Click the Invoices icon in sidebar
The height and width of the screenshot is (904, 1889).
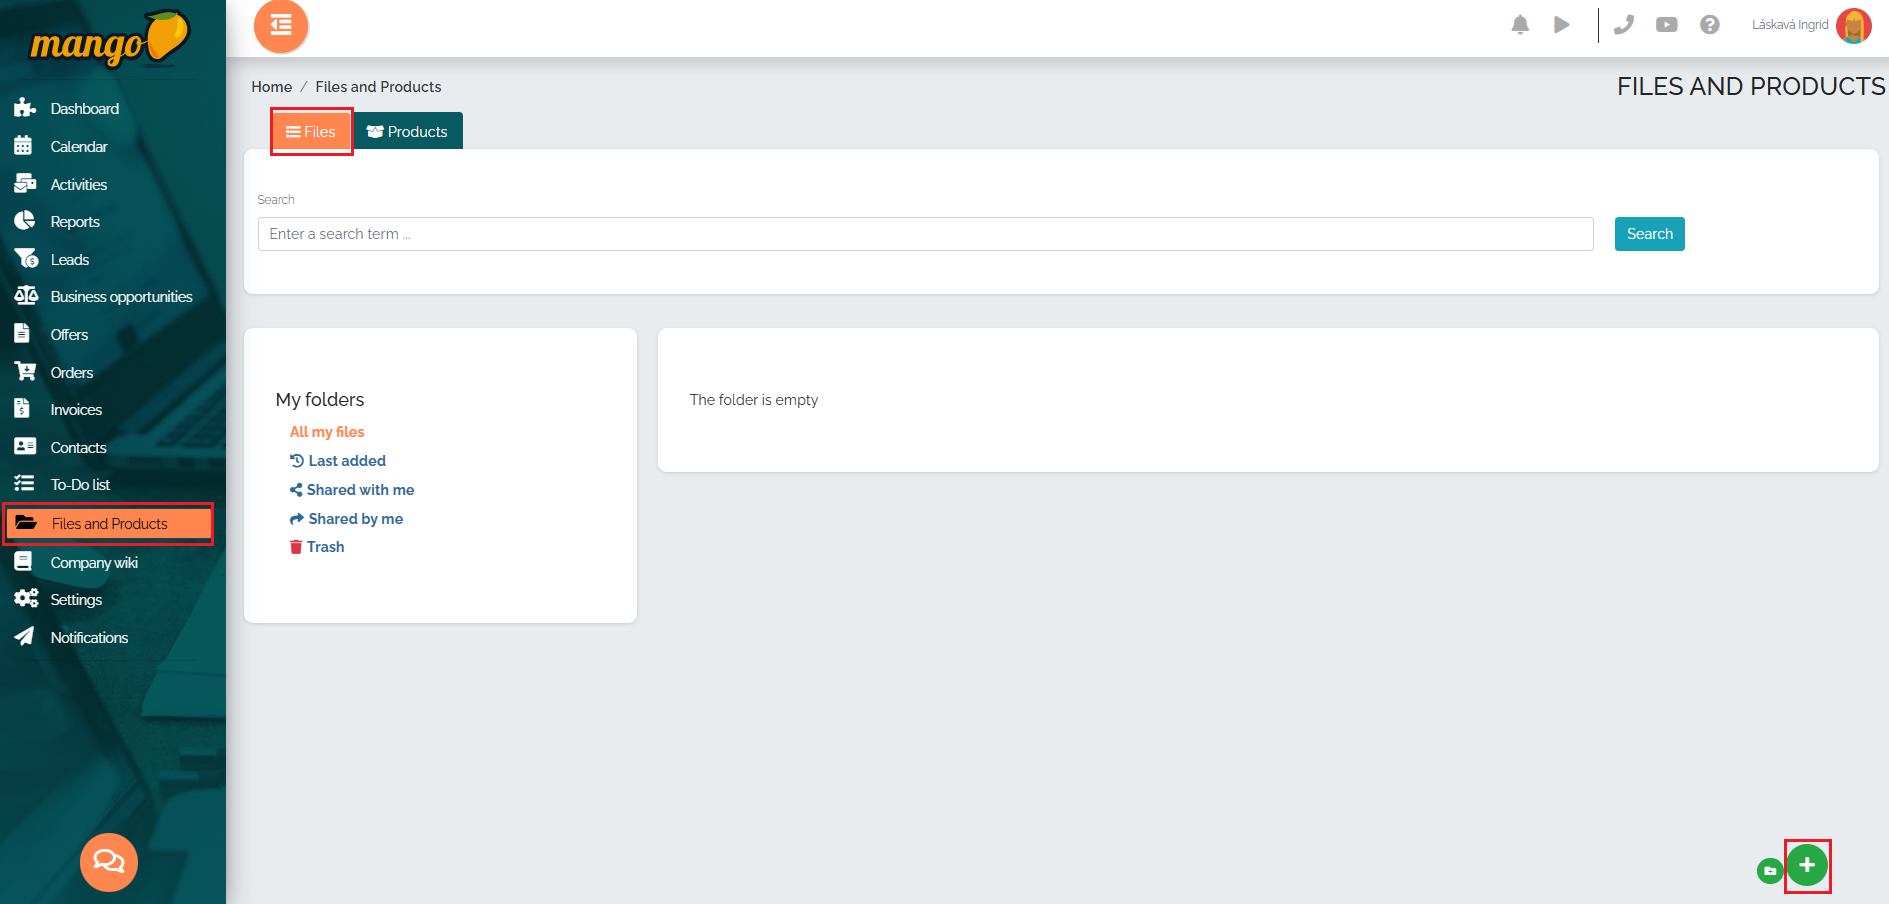point(22,409)
